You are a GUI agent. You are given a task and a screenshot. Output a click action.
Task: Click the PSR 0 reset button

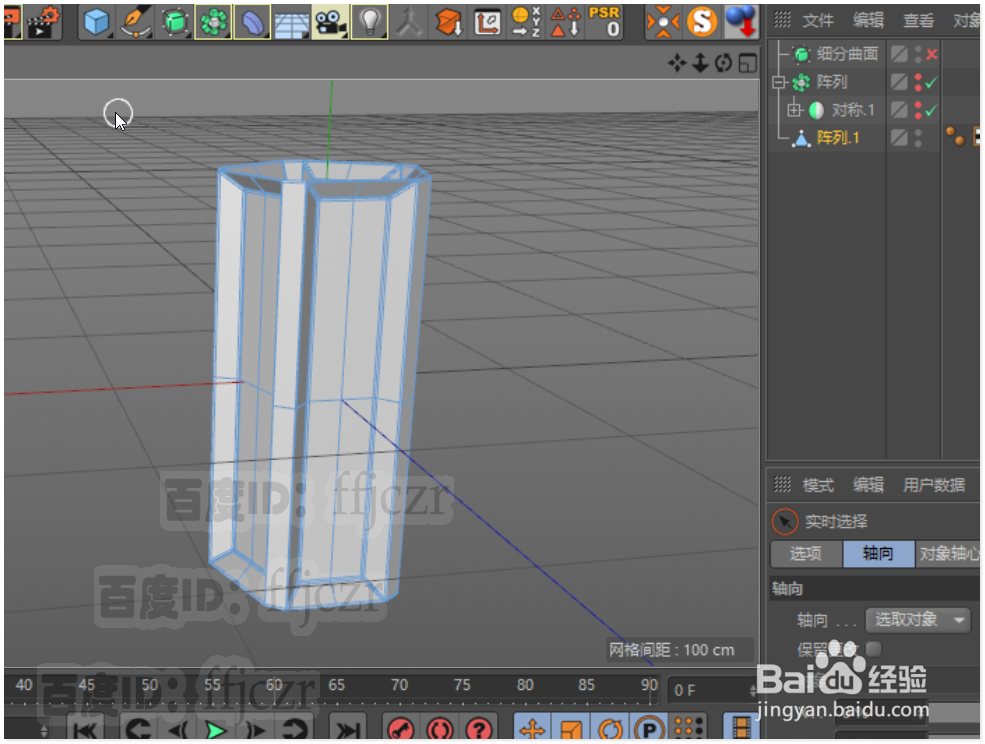604,22
